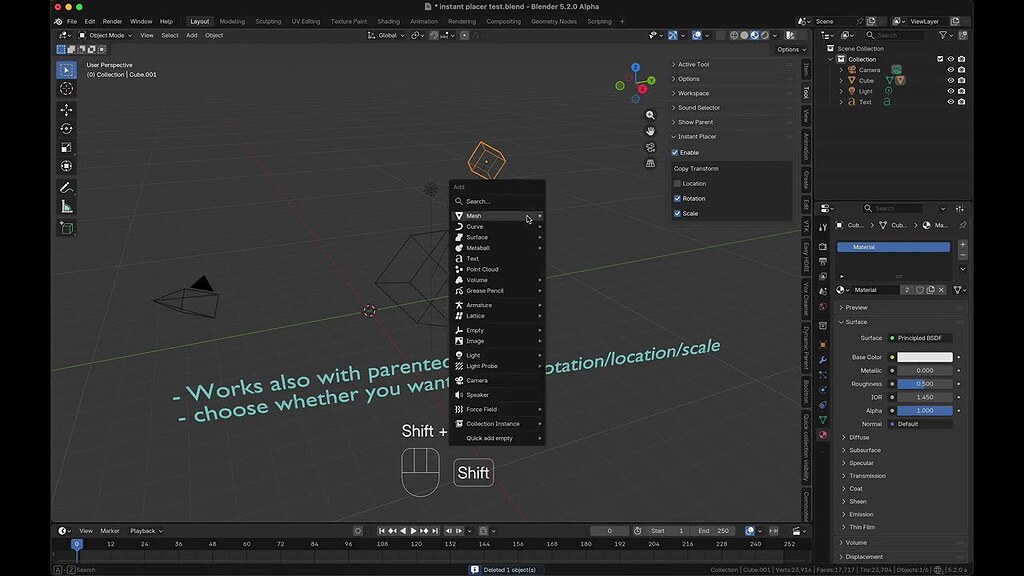1024x576 pixels.
Task: Toggle Collection exclude checkbox in outliner
Action: 940,59
